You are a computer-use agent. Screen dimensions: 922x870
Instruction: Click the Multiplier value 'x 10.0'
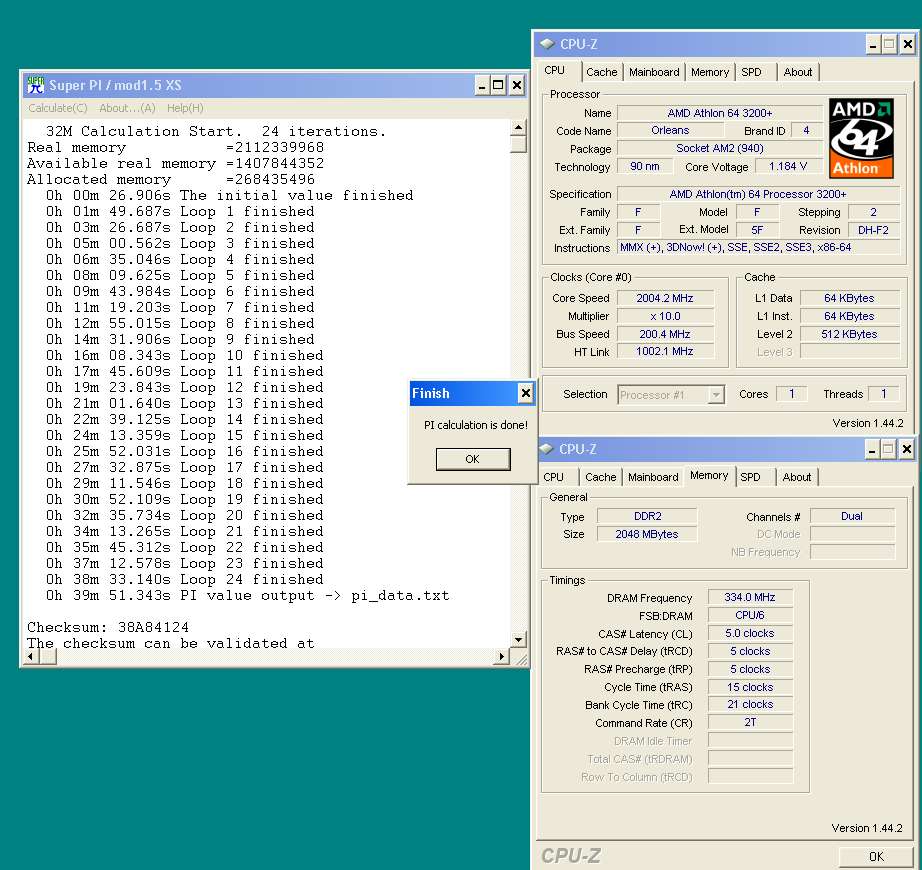click(x=665, y=316)
